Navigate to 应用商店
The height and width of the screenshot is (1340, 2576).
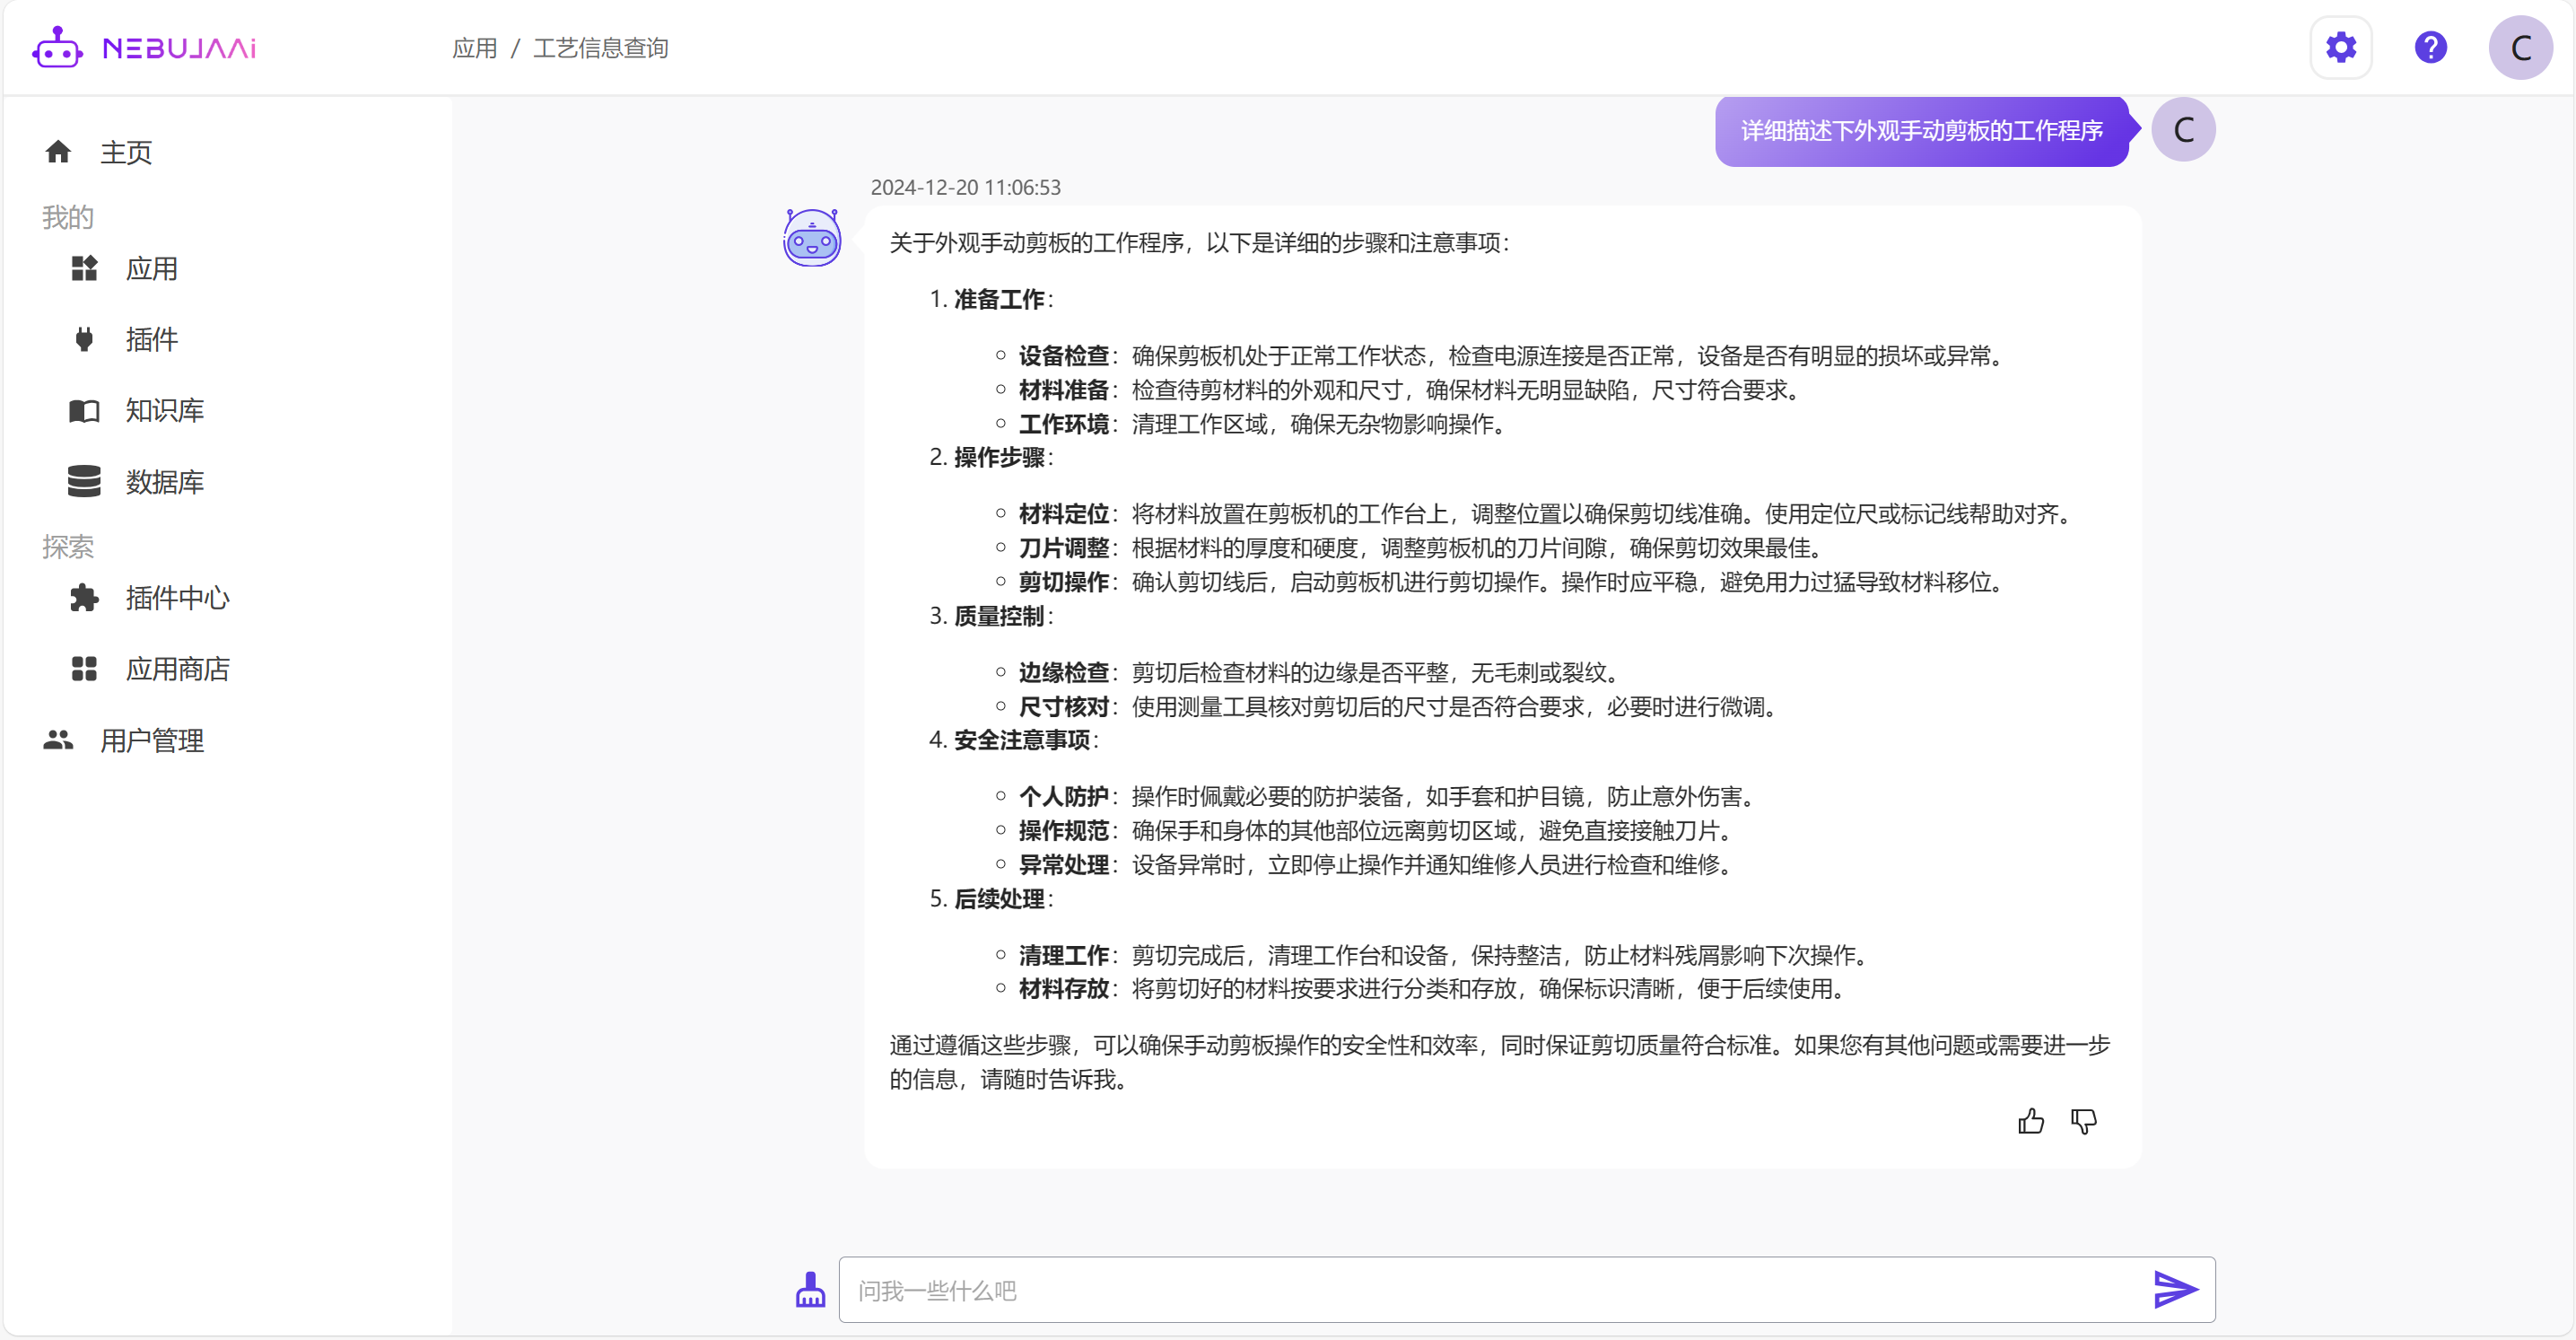177,668
